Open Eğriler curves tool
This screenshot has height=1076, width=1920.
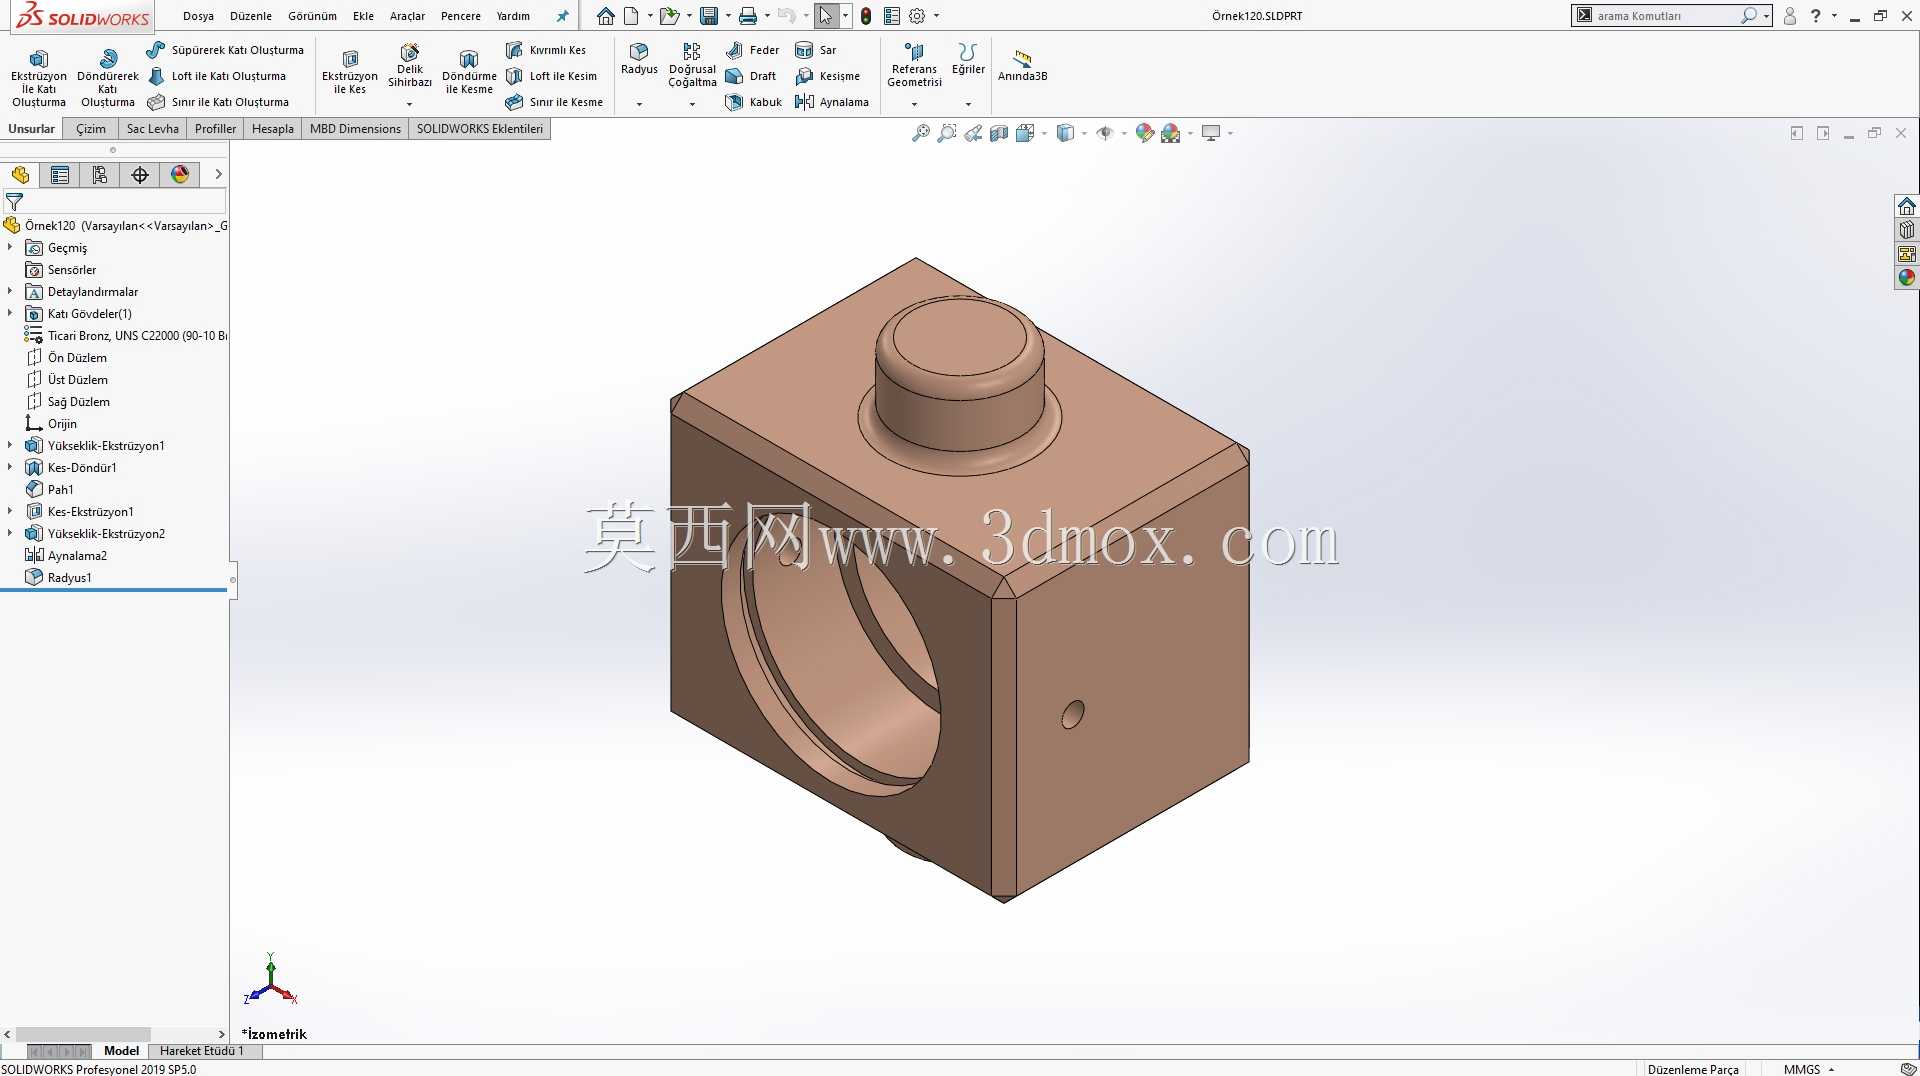(x=967, y=59)
